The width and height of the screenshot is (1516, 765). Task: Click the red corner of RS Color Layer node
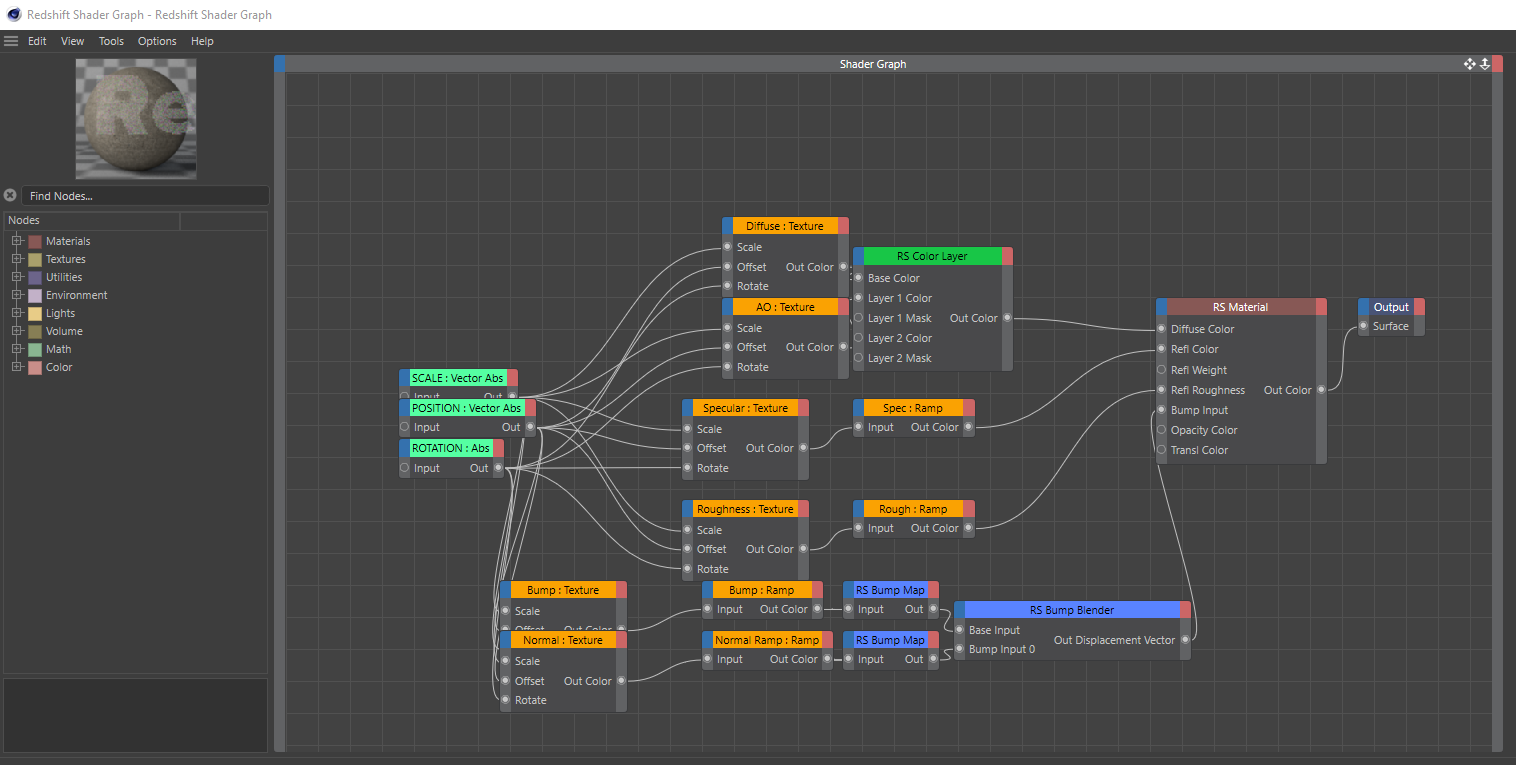[x=1007, y=256]
